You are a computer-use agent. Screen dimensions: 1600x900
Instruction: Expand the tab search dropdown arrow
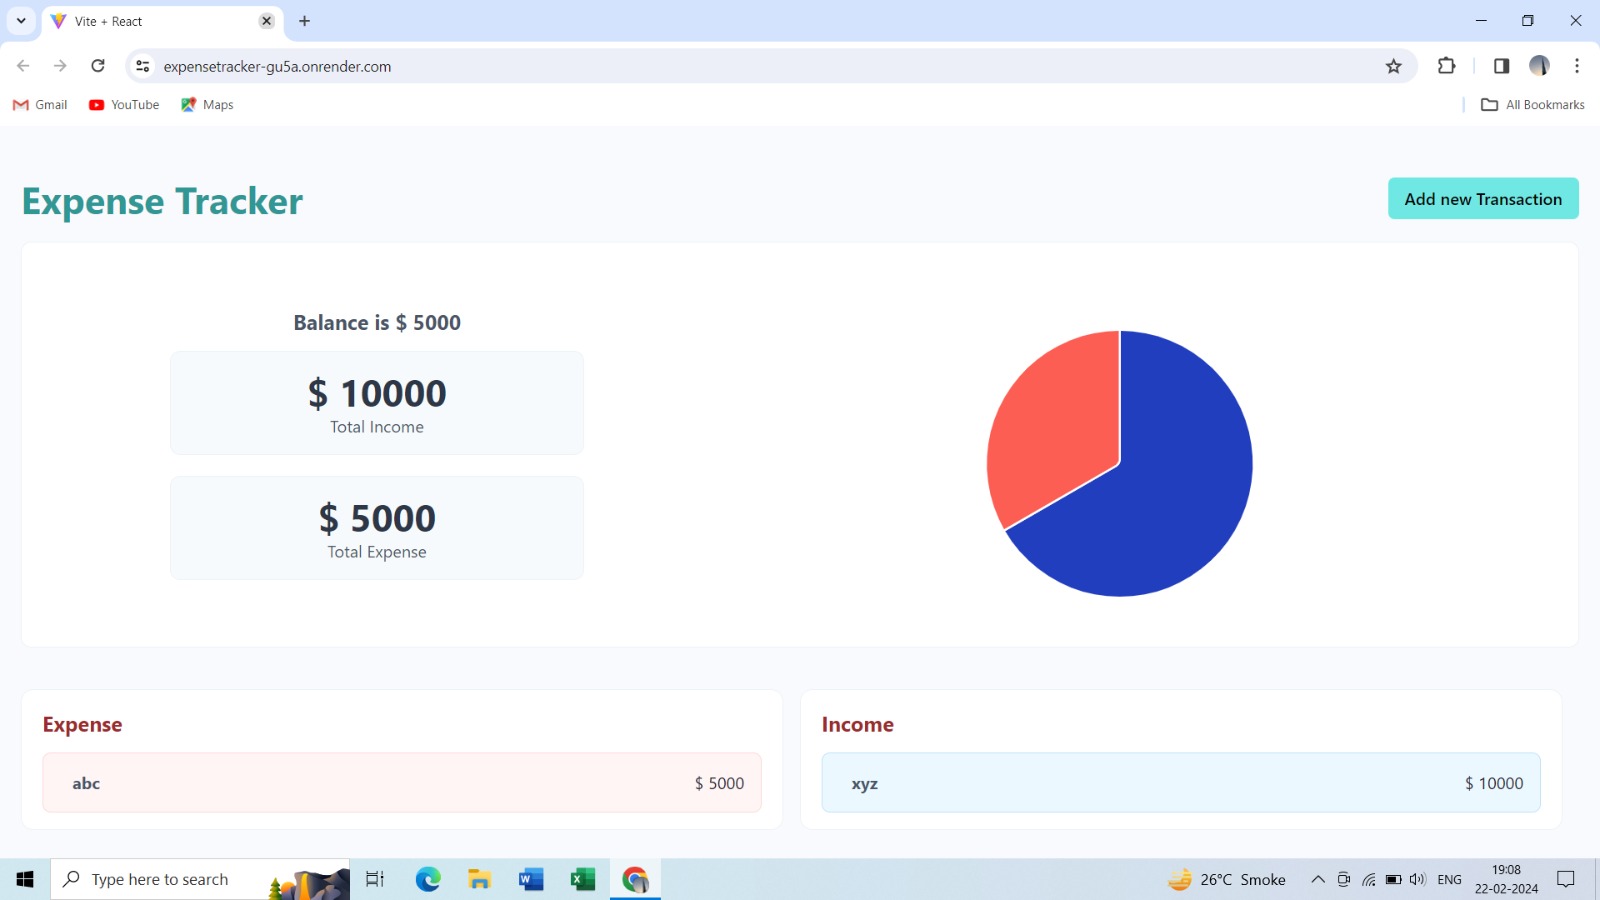point(21,21)
